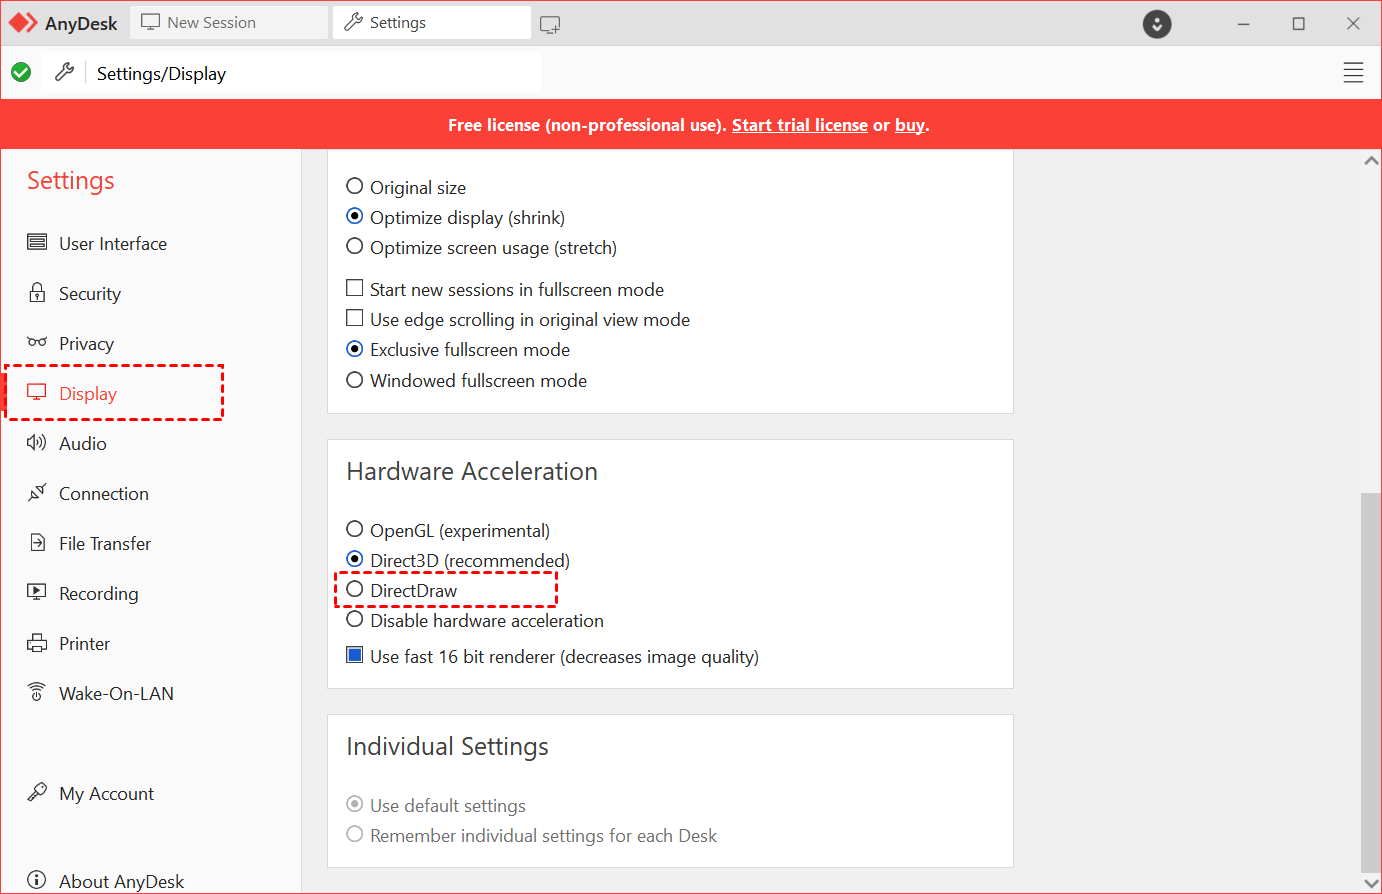1382x894 pixels.
Task: Click the User Interface sidebar icon
Action: tap(37, 242)
